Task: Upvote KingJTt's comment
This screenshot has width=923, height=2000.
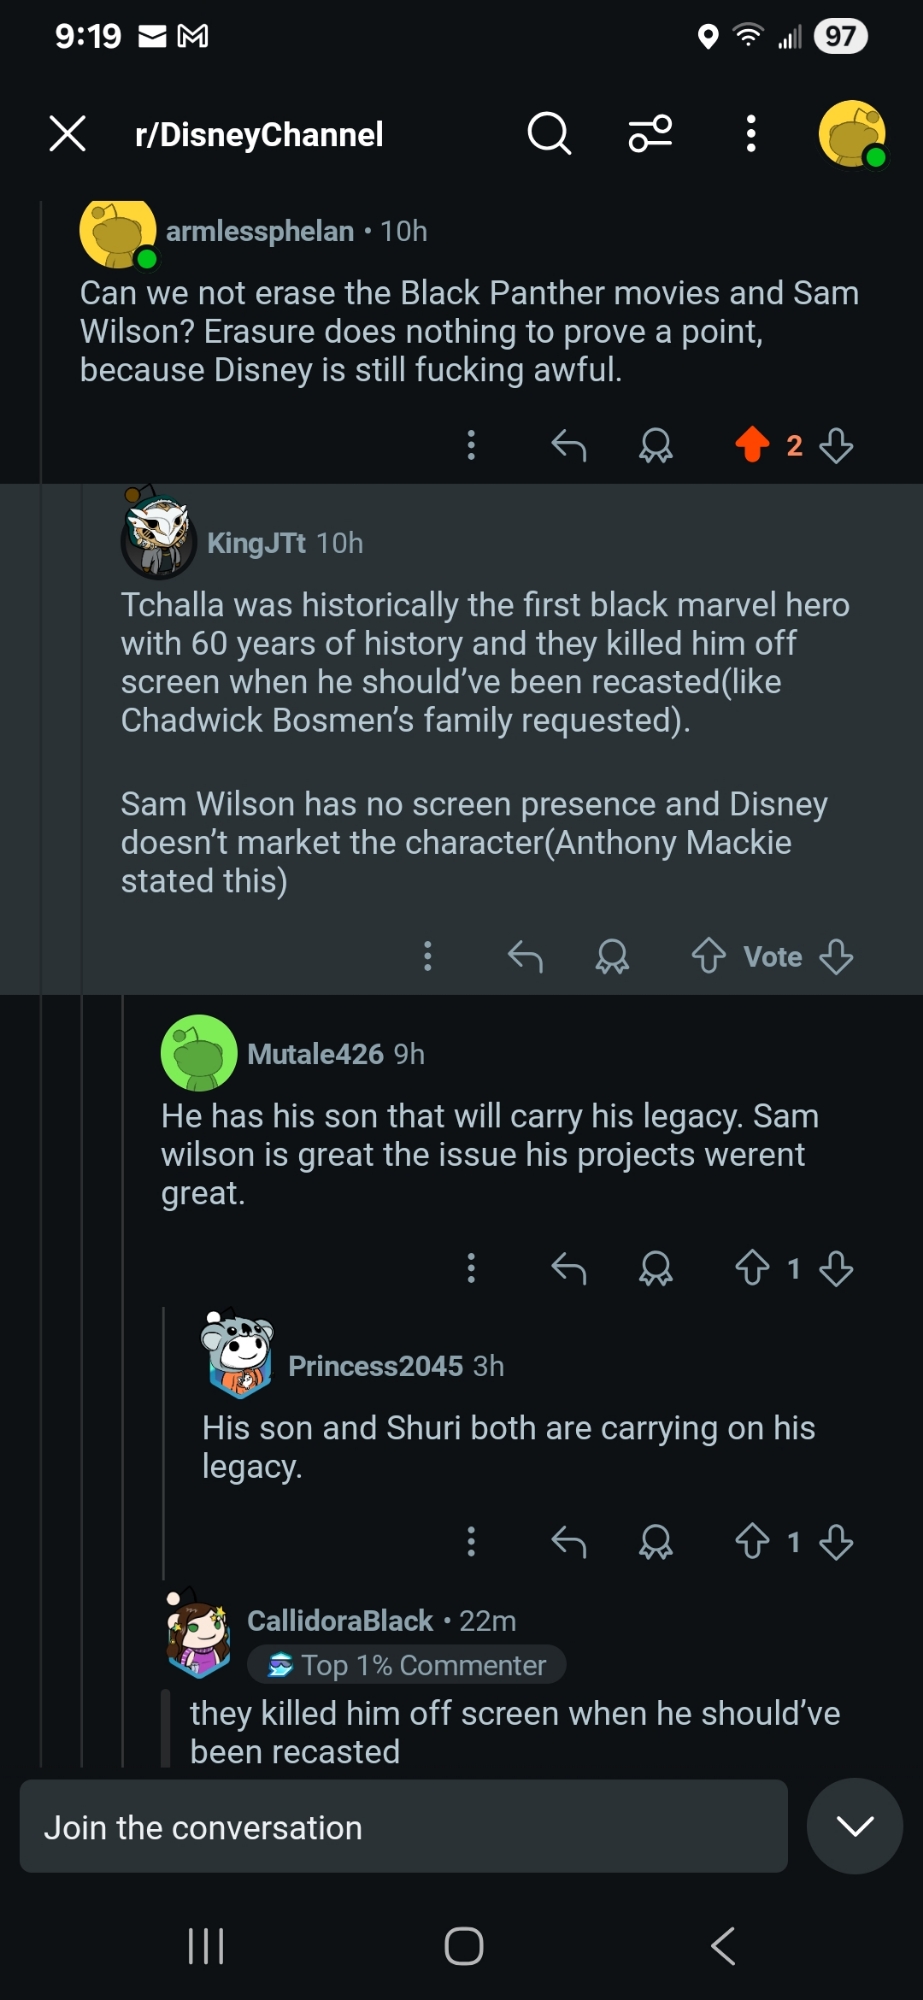Action: [709, 957]
